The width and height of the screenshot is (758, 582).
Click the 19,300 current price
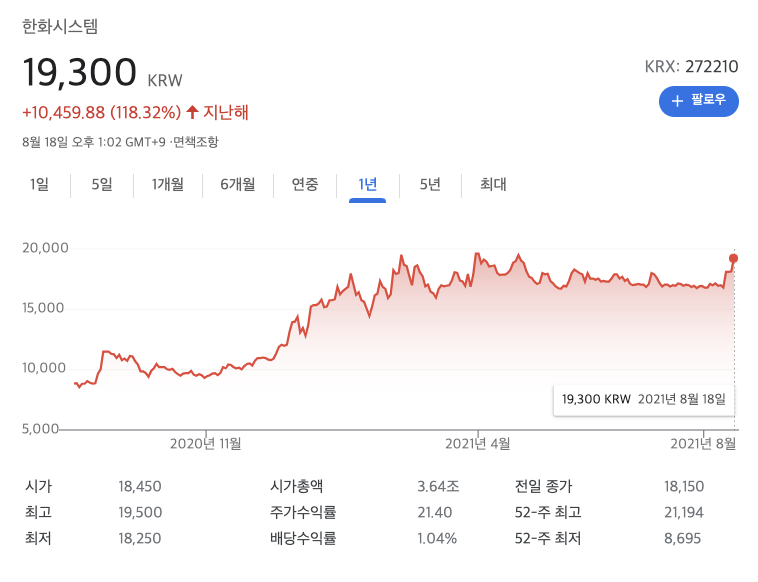pos(80,72)
